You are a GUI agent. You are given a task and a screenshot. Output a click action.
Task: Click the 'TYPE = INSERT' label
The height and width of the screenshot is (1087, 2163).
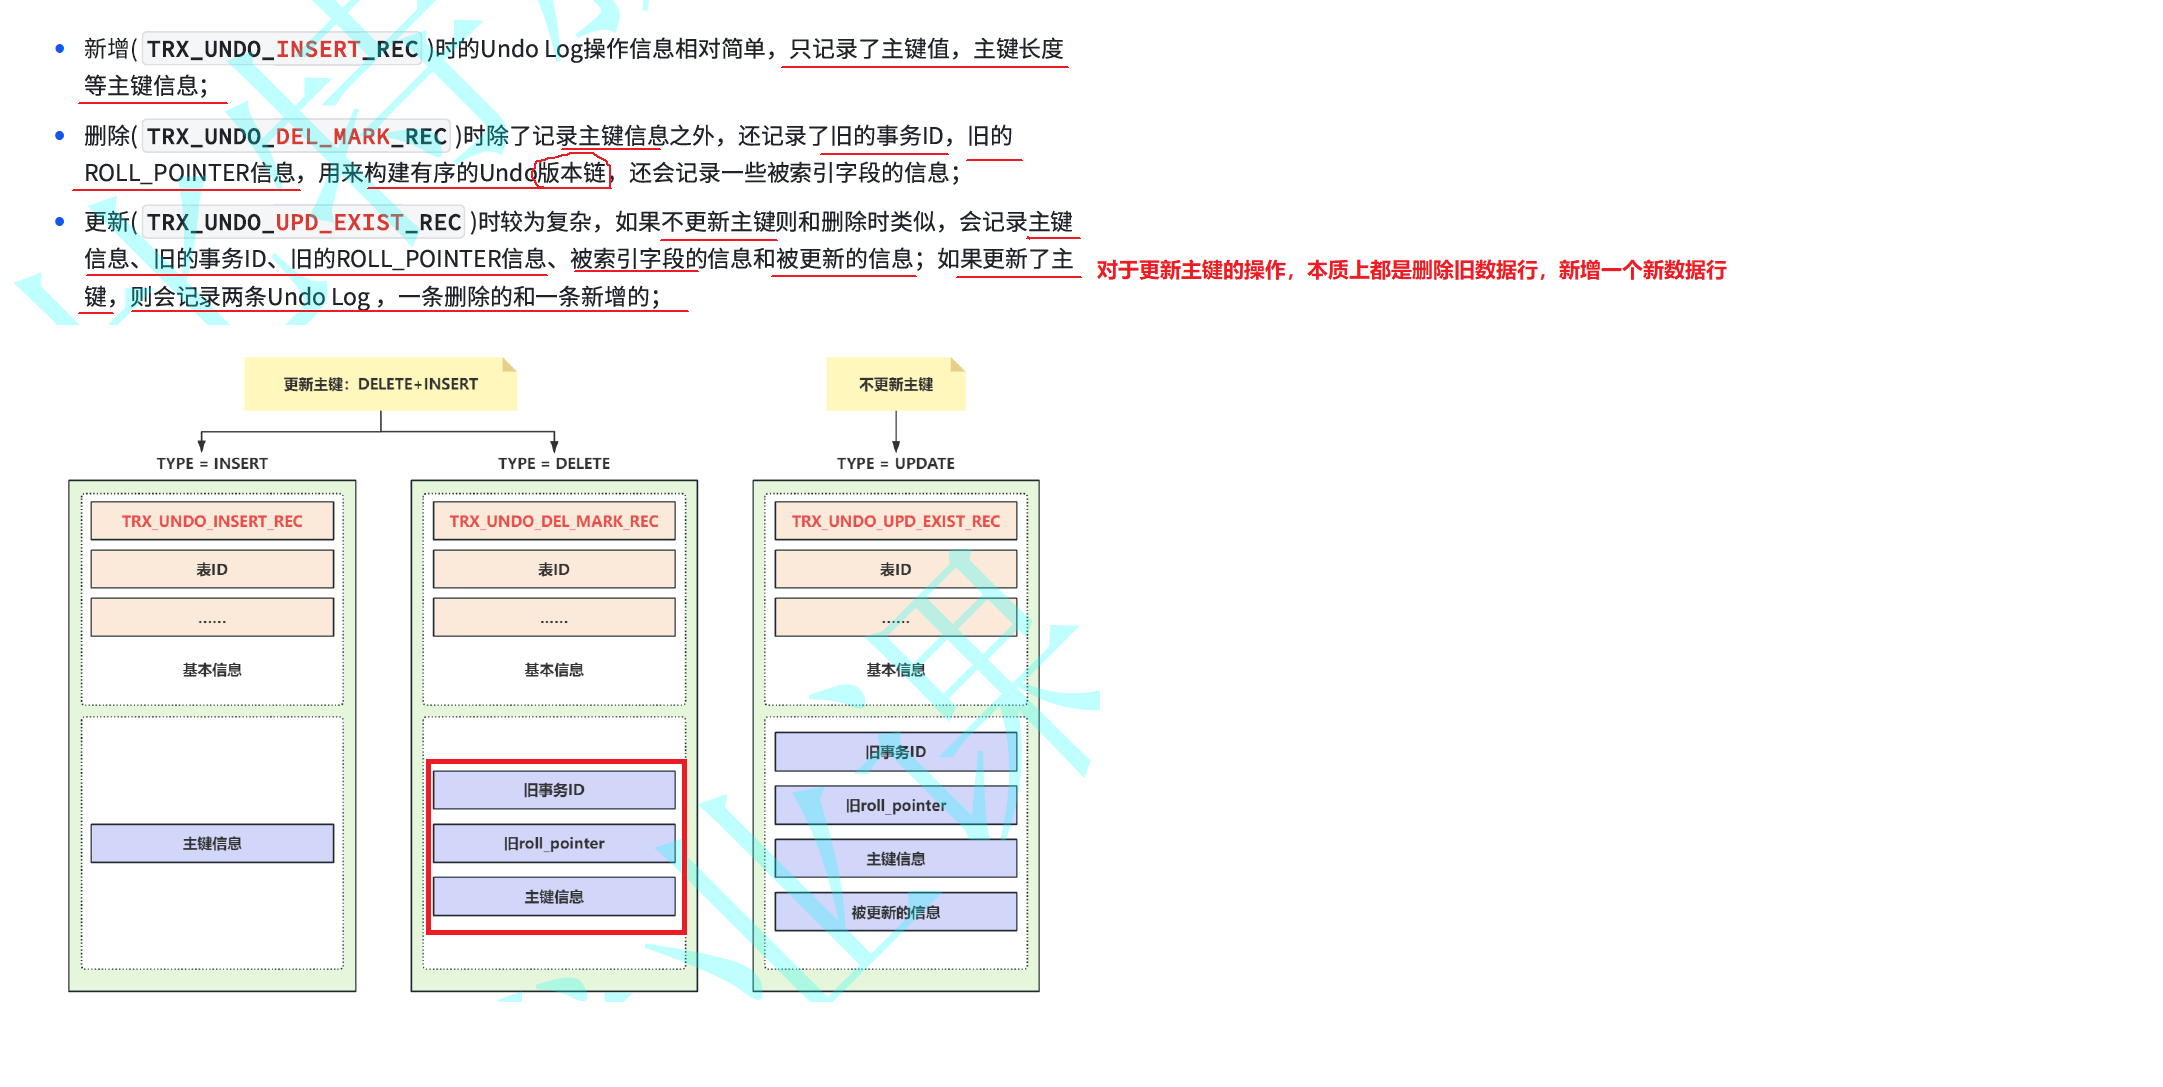point(212,463)
